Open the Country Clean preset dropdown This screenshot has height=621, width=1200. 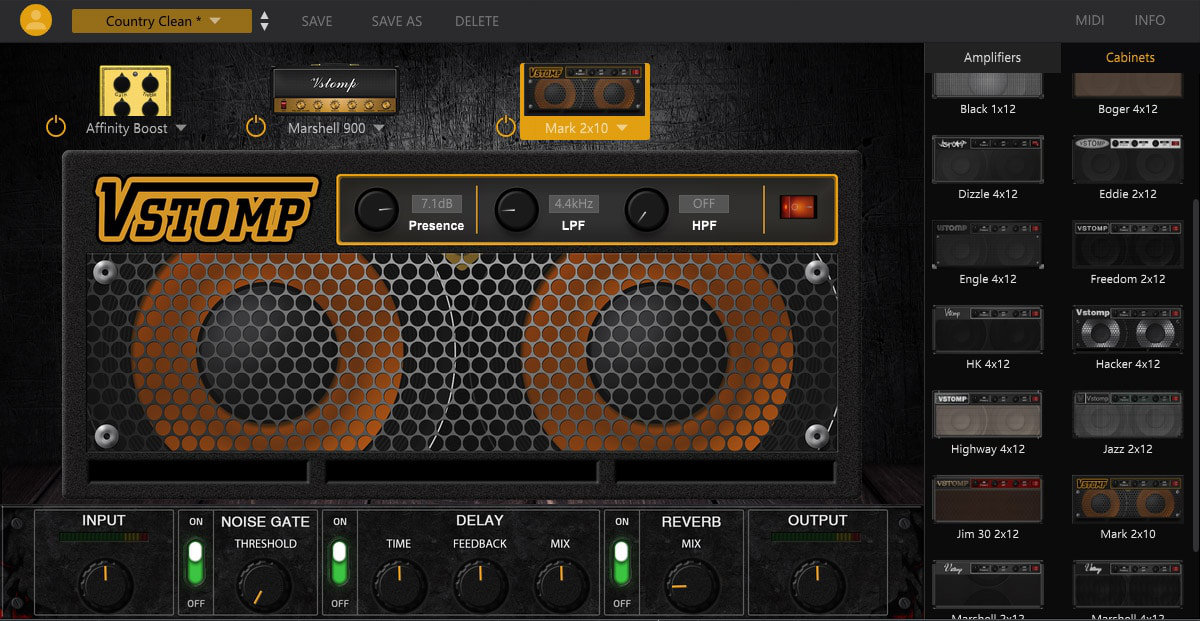pos(160,20)
